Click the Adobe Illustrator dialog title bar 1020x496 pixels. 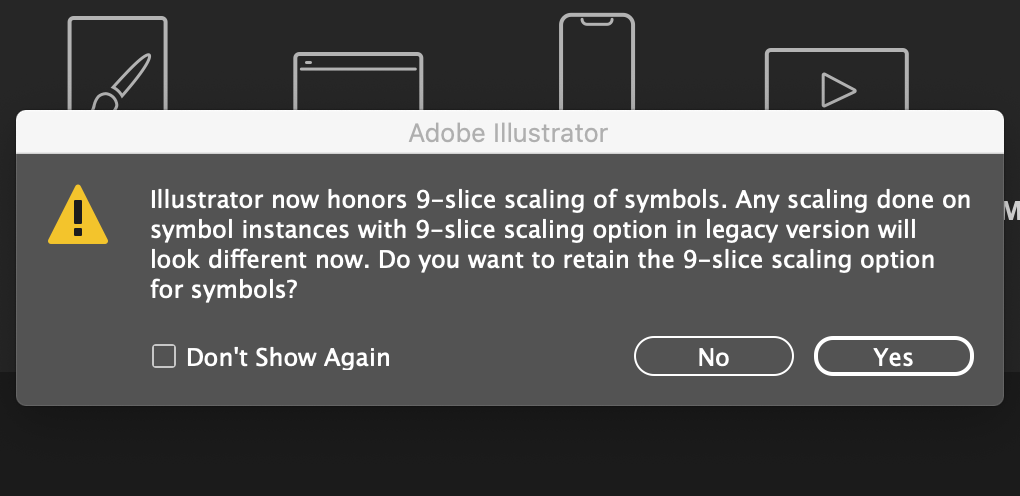[508, 131]
